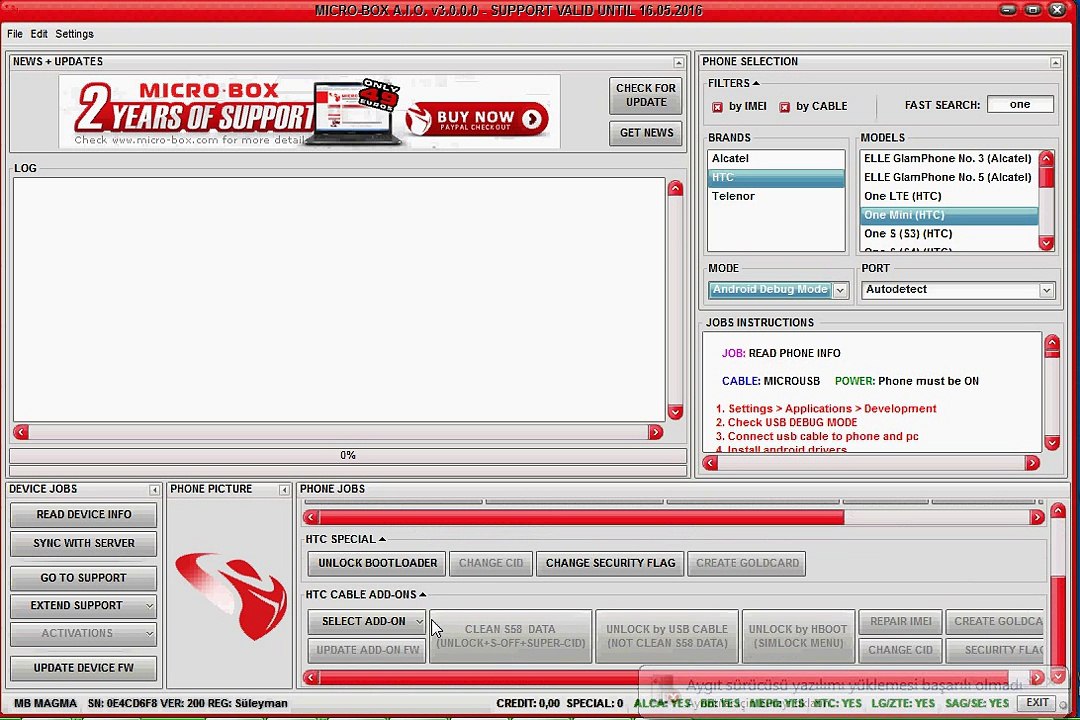Click jobs instructions scroll up arrow
This screenshot has width=1080, height=720.
pos(1052,342)
